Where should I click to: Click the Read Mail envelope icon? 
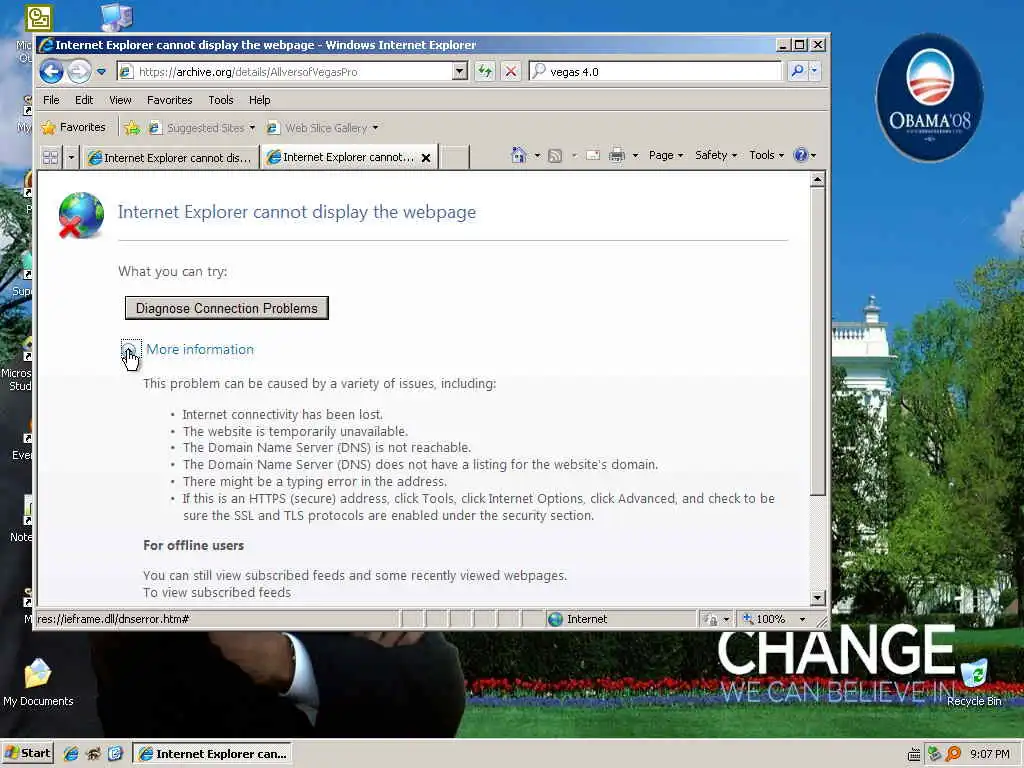tap(592, 155)
